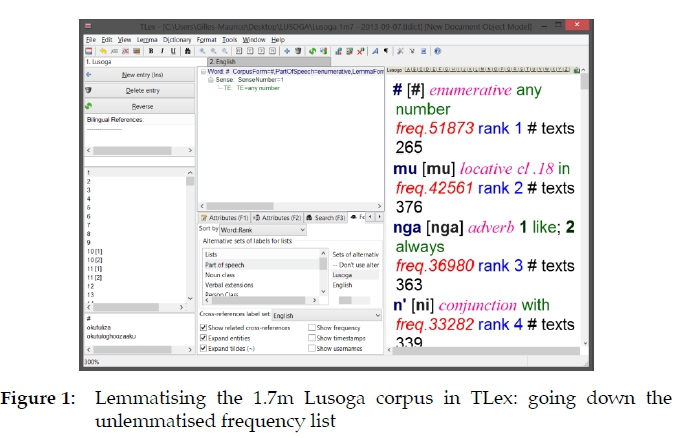Open the Cross-references label set dropdown
This screenshot has height=438, width=675.
pos(375,314)
